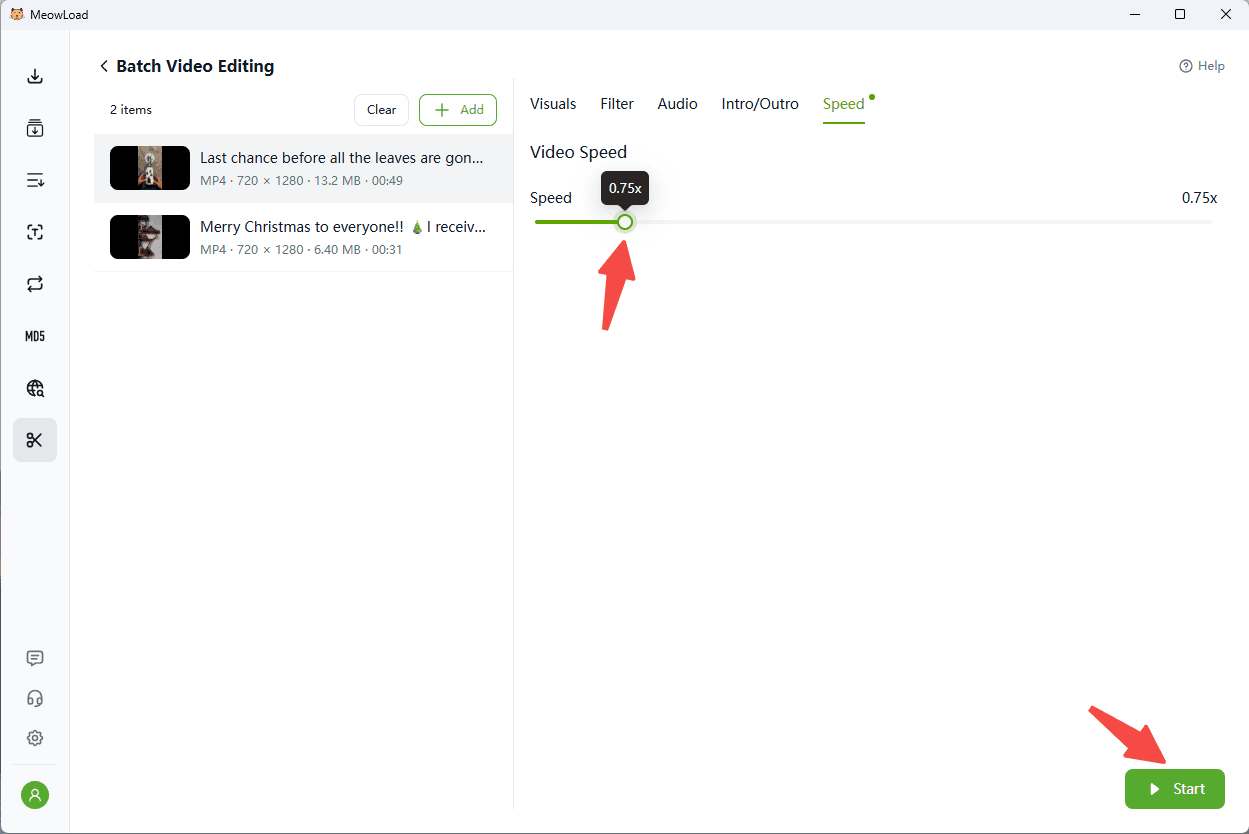1249x834 pixels.
Task: Select the download list queue icon
Action: (35, 180)
